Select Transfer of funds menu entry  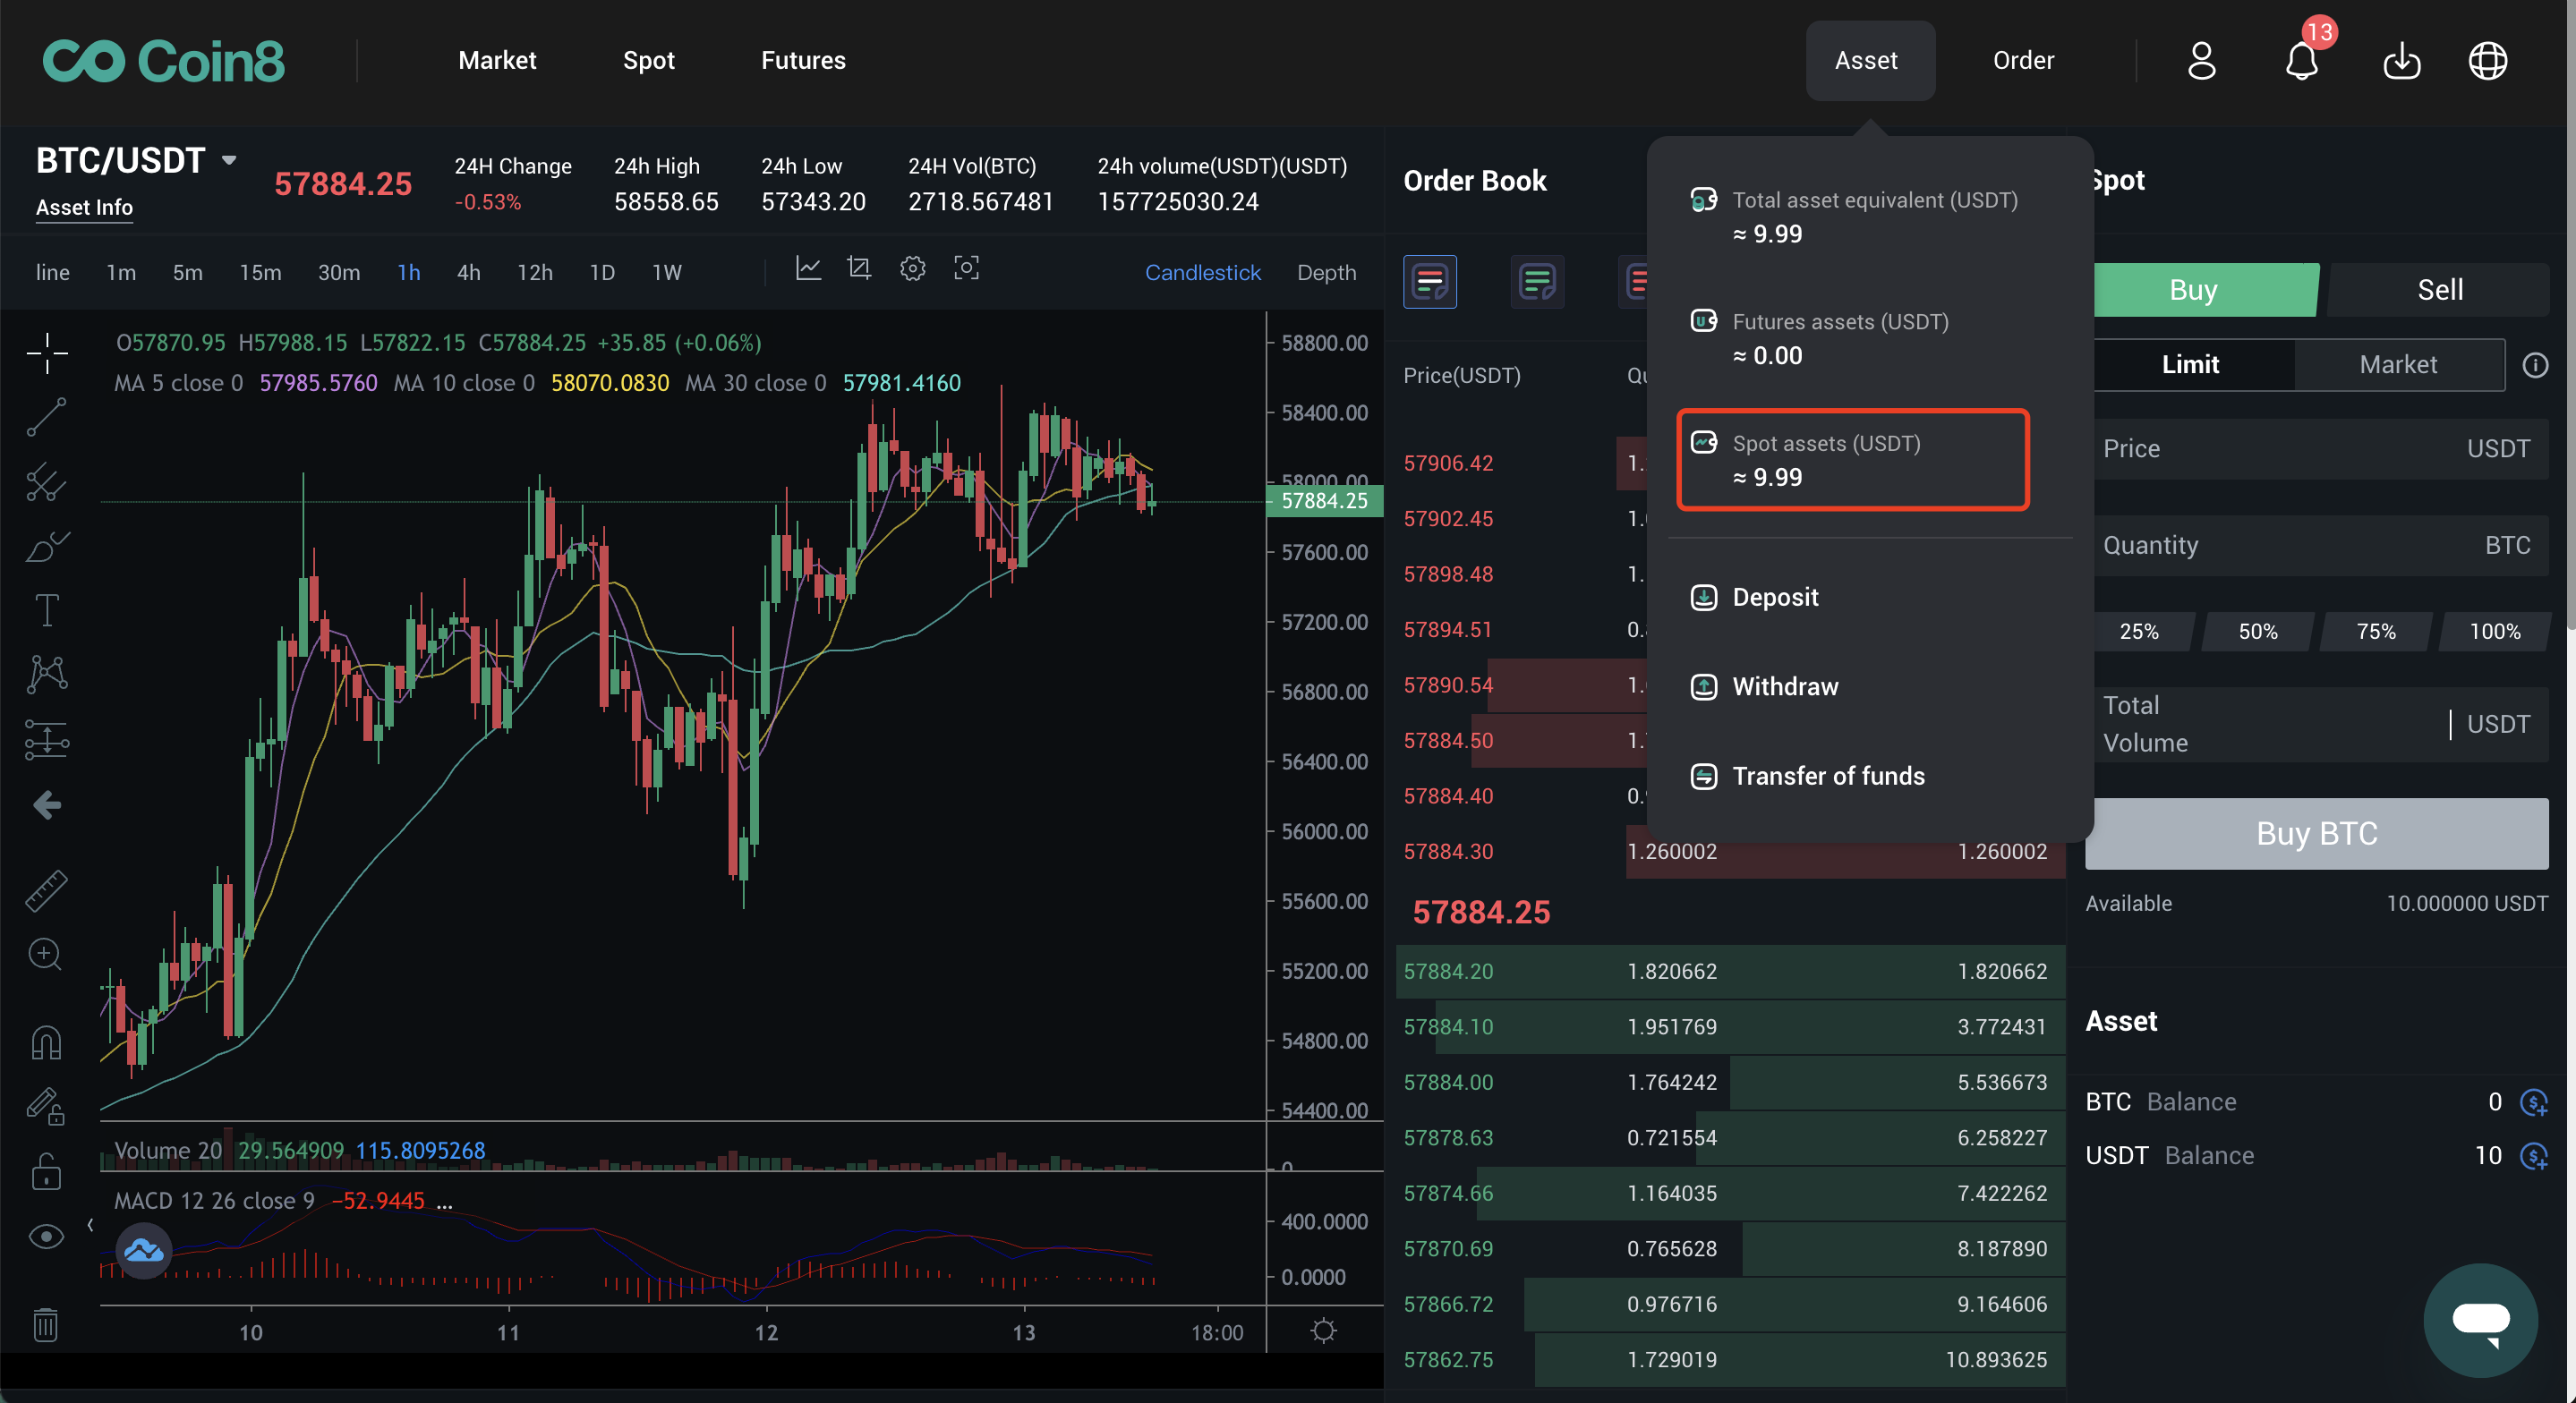tap(1827, 776)
